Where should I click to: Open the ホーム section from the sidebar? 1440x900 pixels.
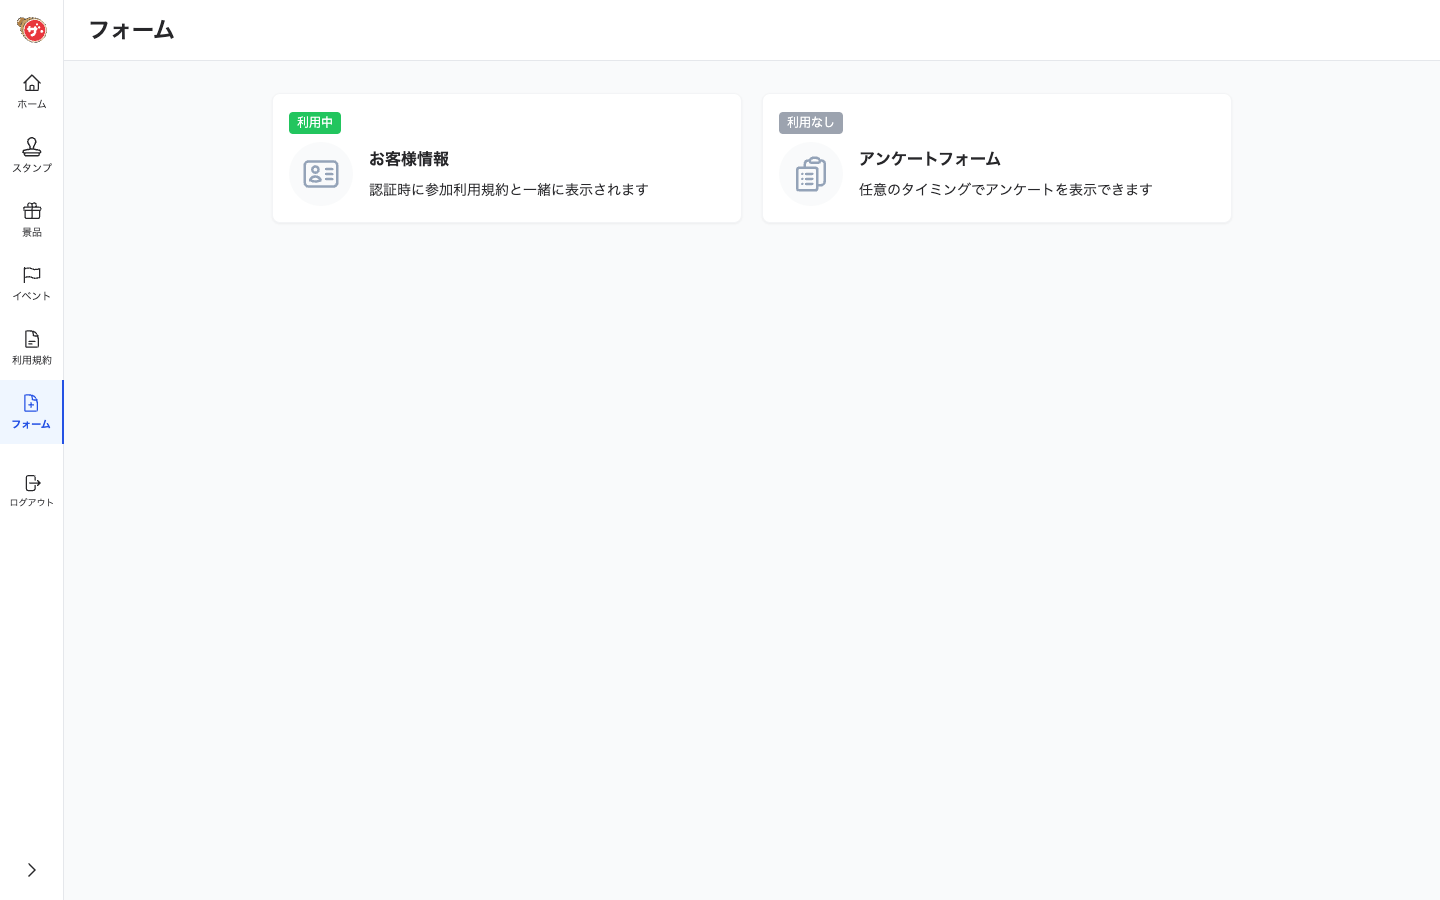pos(31,91)
